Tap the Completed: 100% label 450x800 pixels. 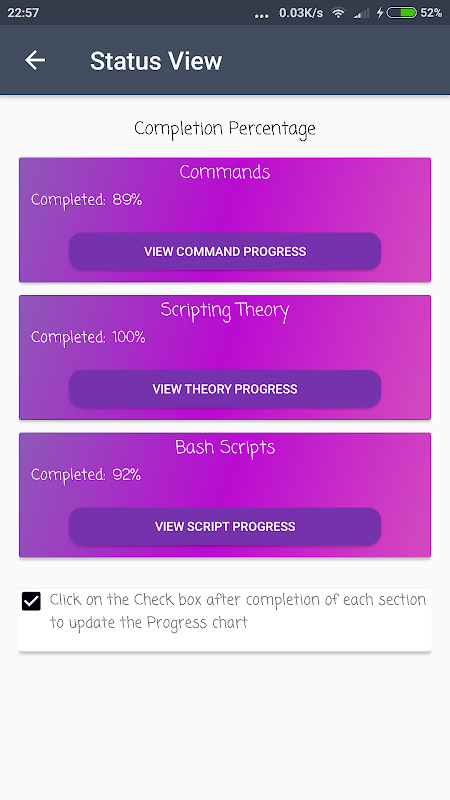(x=88, y=338)
